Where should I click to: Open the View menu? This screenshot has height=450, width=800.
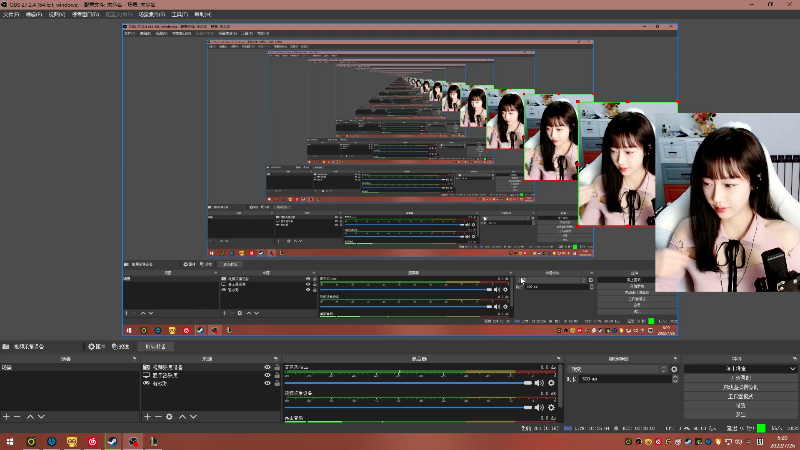click(57, 14)
